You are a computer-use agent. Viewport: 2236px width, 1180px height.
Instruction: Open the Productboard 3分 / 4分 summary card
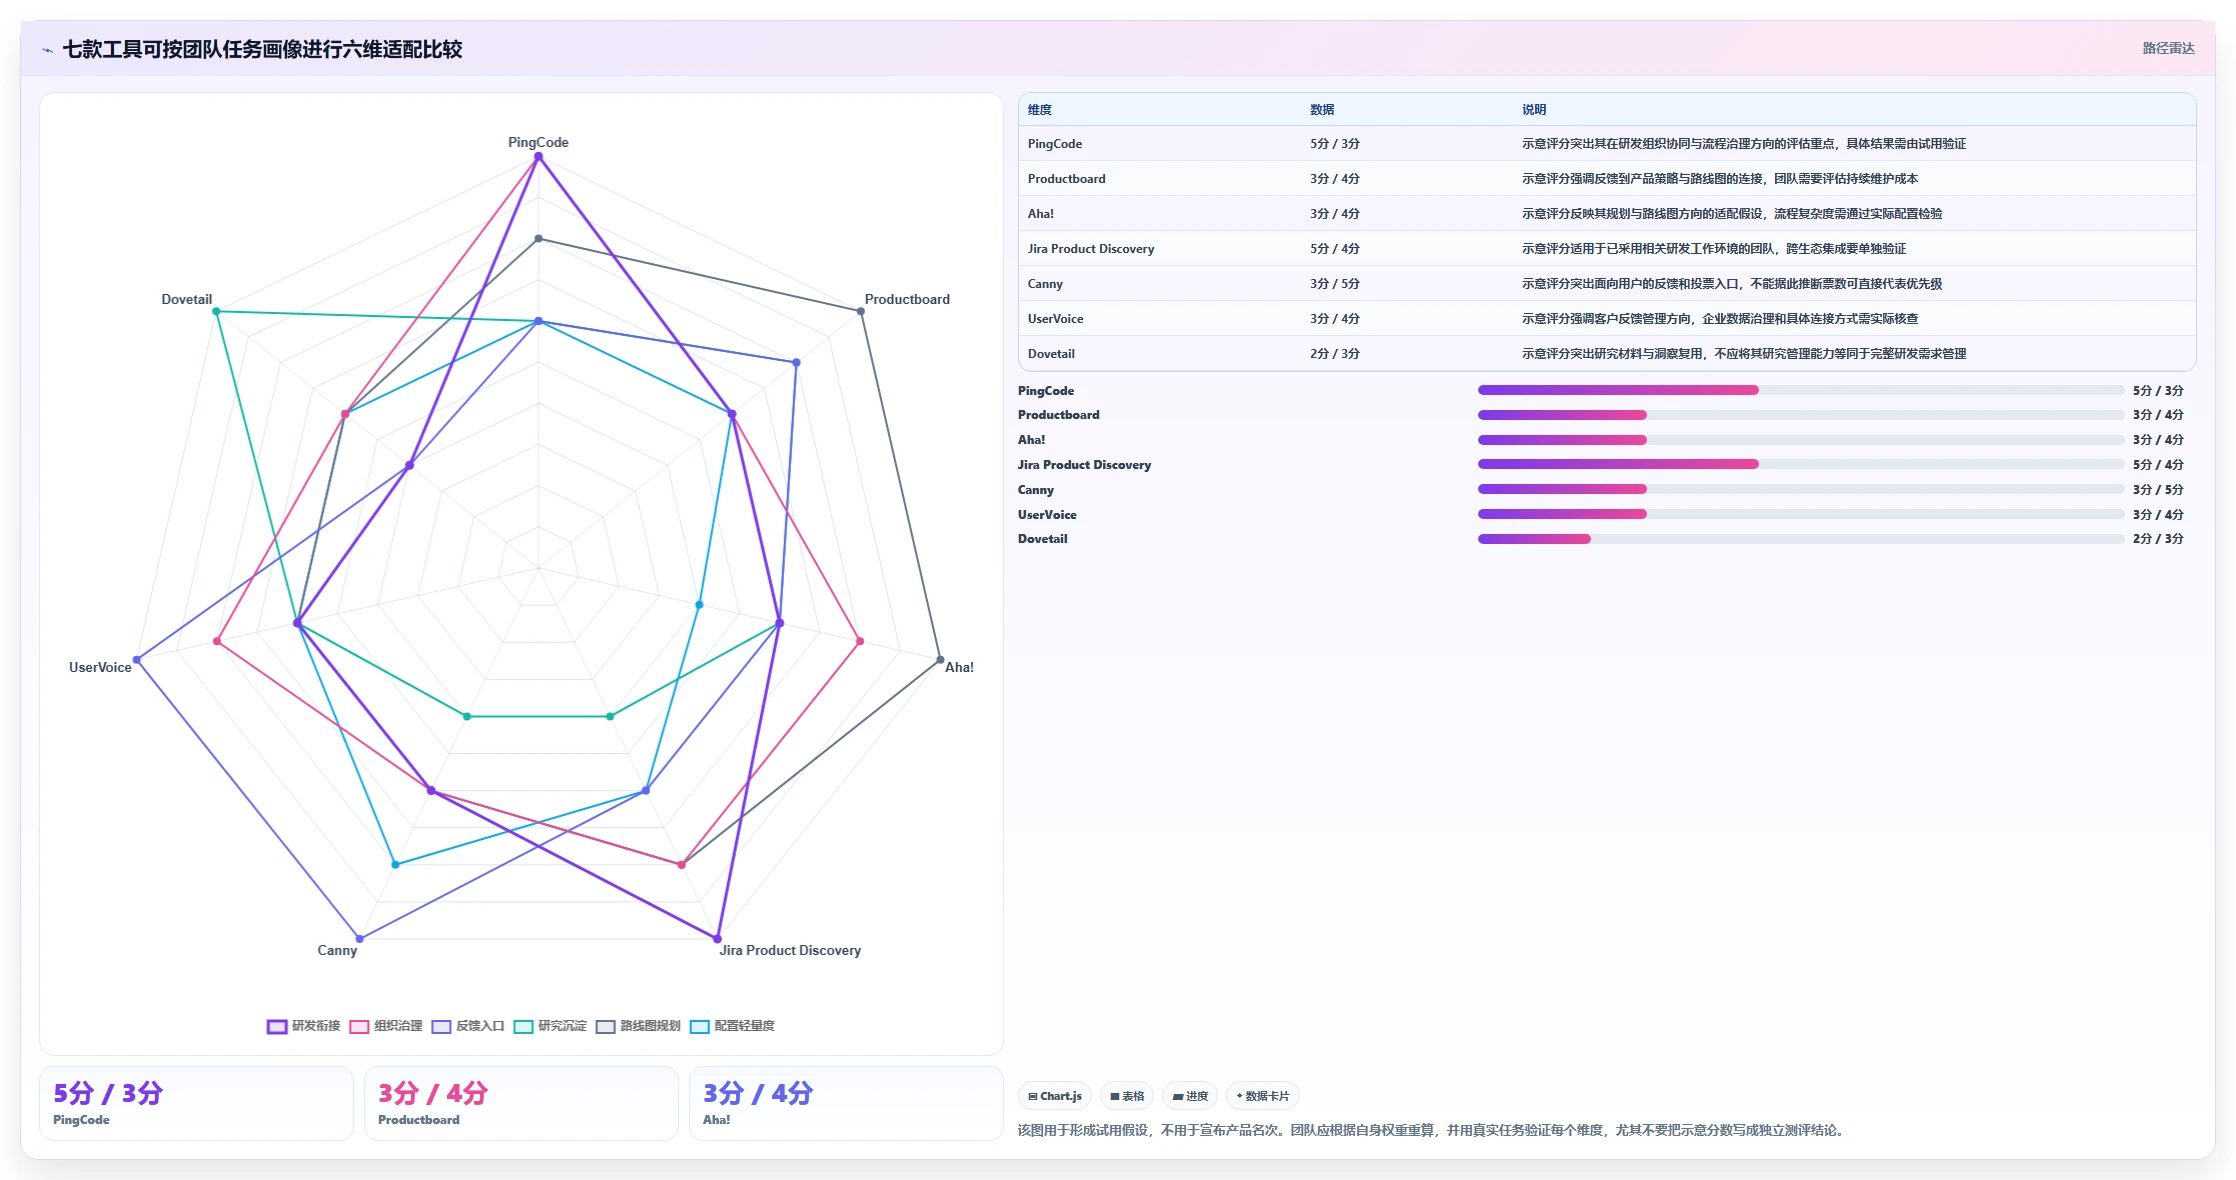[521, 1104]
